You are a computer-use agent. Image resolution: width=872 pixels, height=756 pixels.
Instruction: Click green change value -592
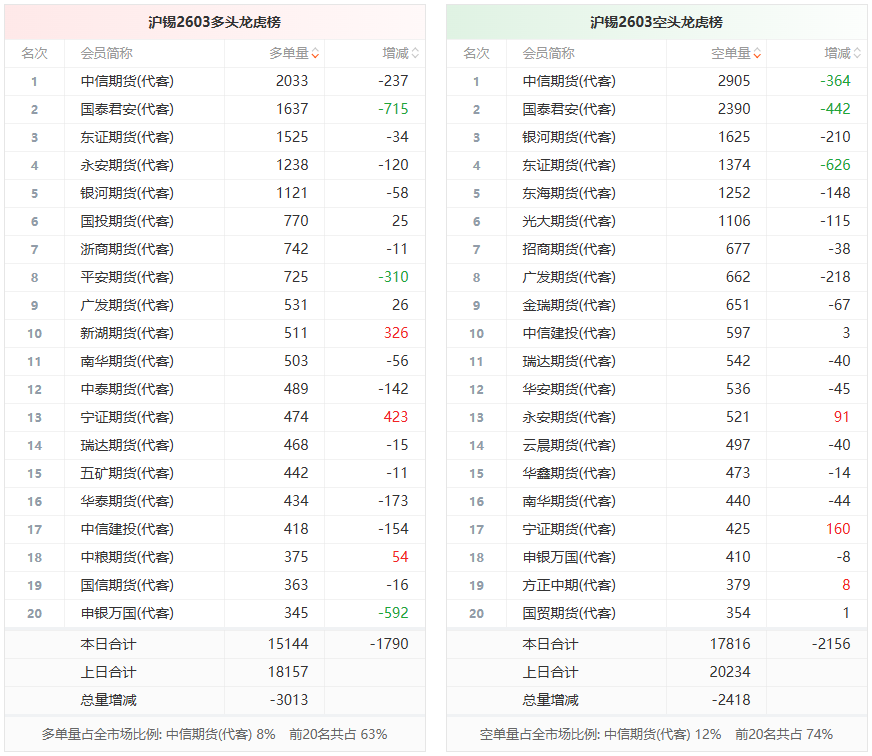(x=393, y=613)
